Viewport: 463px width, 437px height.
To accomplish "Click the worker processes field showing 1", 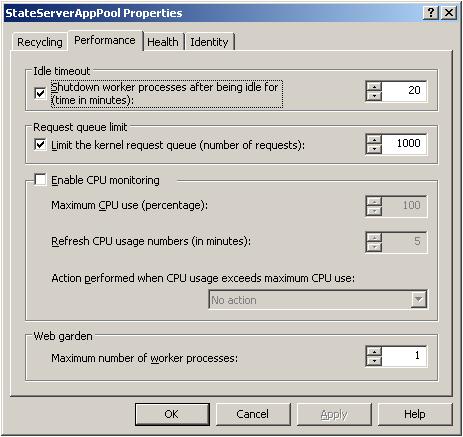I will [404, 356].
